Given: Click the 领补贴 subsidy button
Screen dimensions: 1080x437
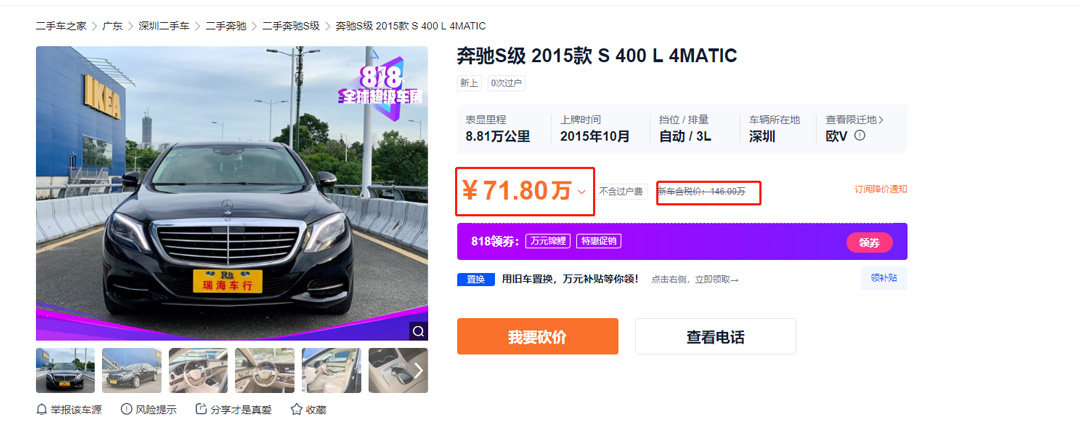Looking at the screenshot, I should (x=884, y=278).
